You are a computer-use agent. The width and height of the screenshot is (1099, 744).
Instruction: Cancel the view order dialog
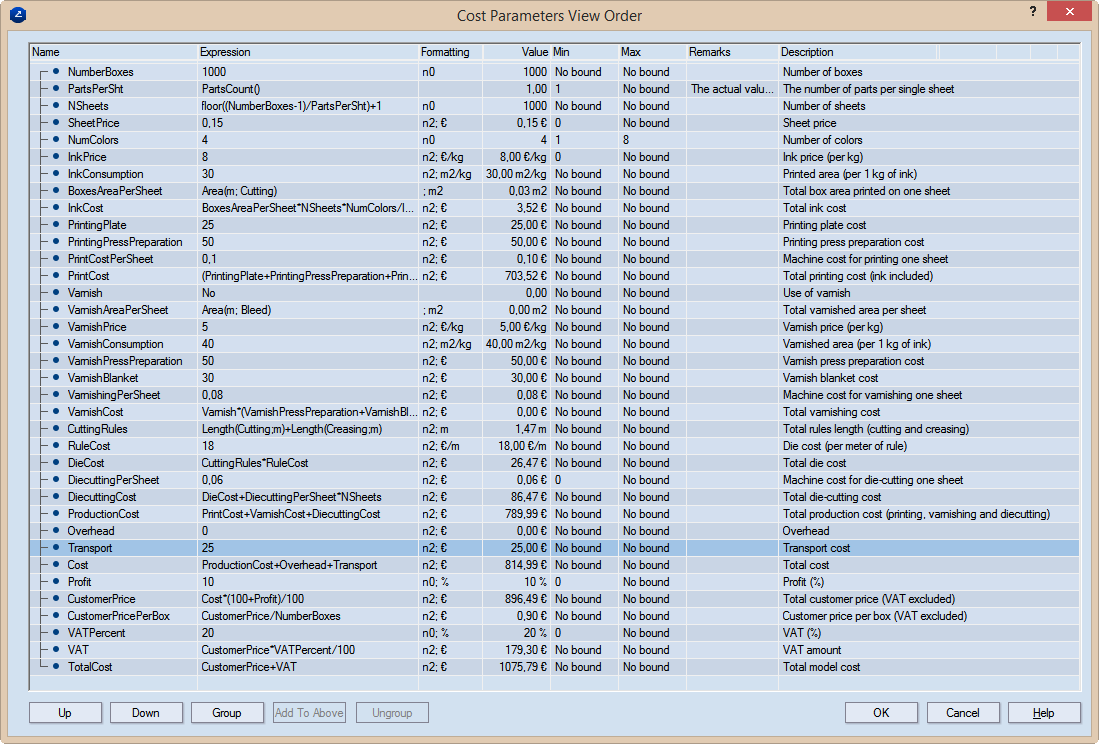(962, 713)
